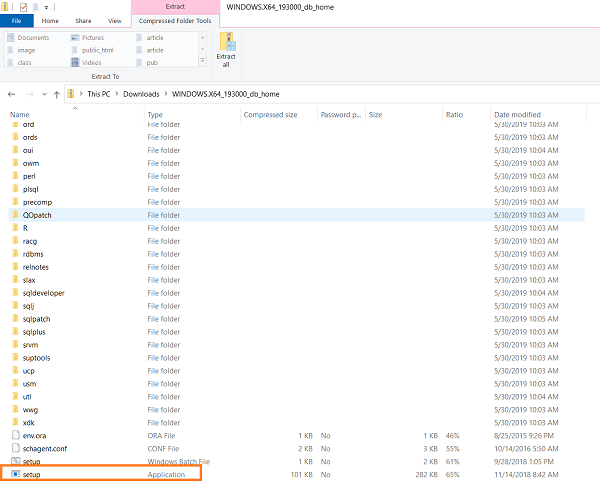
Task: Select the ords folder row
Action: (x=297, y=137)
